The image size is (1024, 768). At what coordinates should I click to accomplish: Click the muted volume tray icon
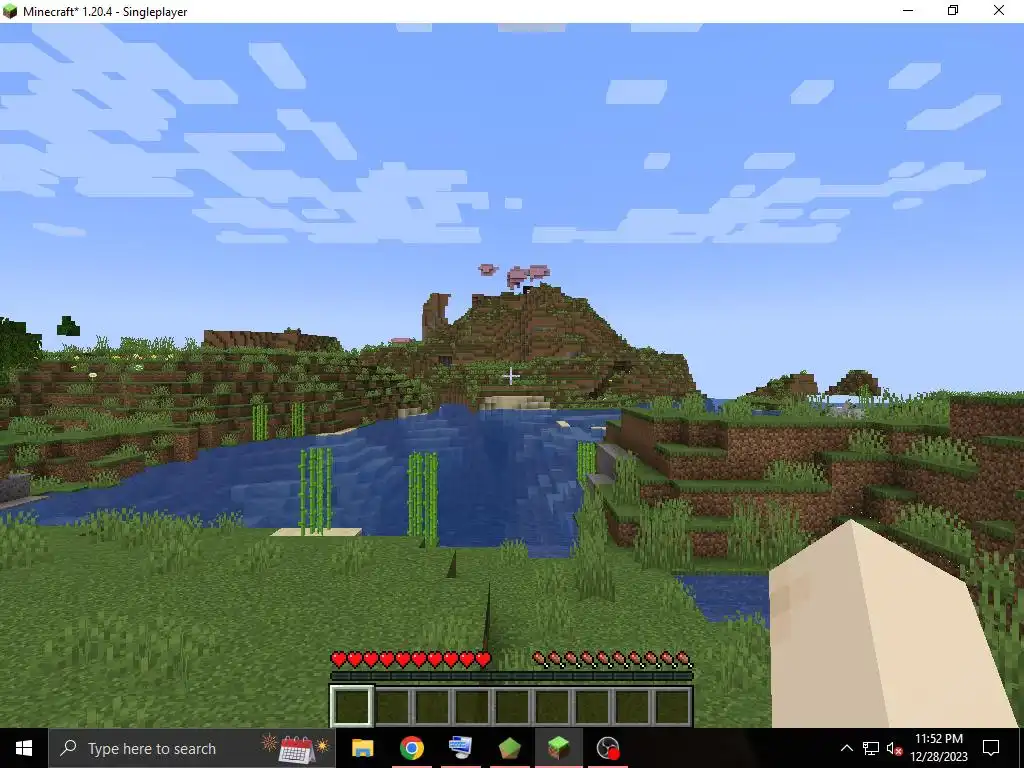coord(894,748)
